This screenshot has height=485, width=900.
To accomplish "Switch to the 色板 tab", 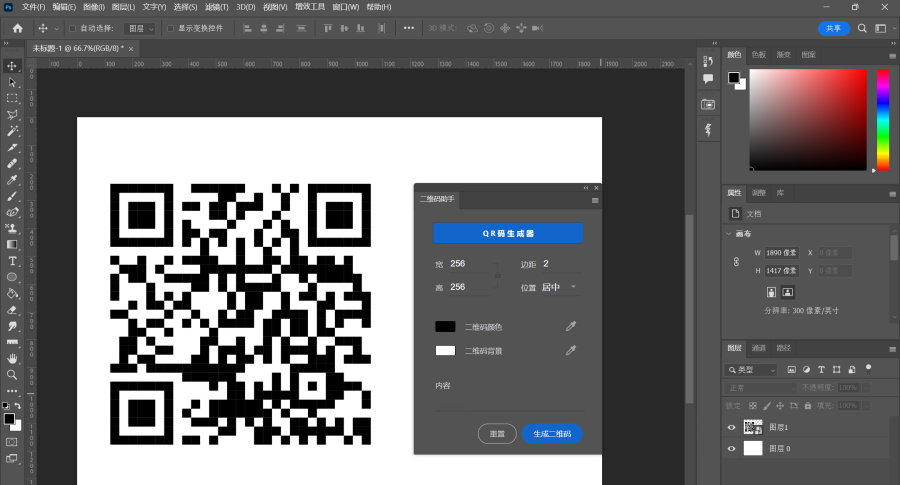I will [759, 55].
